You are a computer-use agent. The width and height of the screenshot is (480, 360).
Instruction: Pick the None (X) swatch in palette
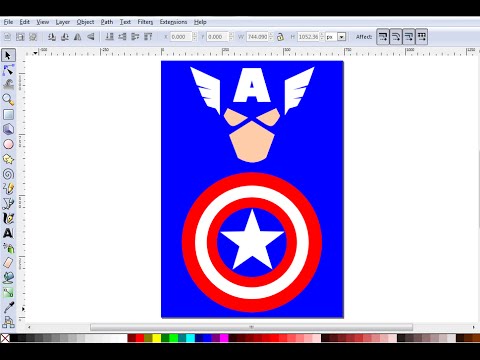5,338
